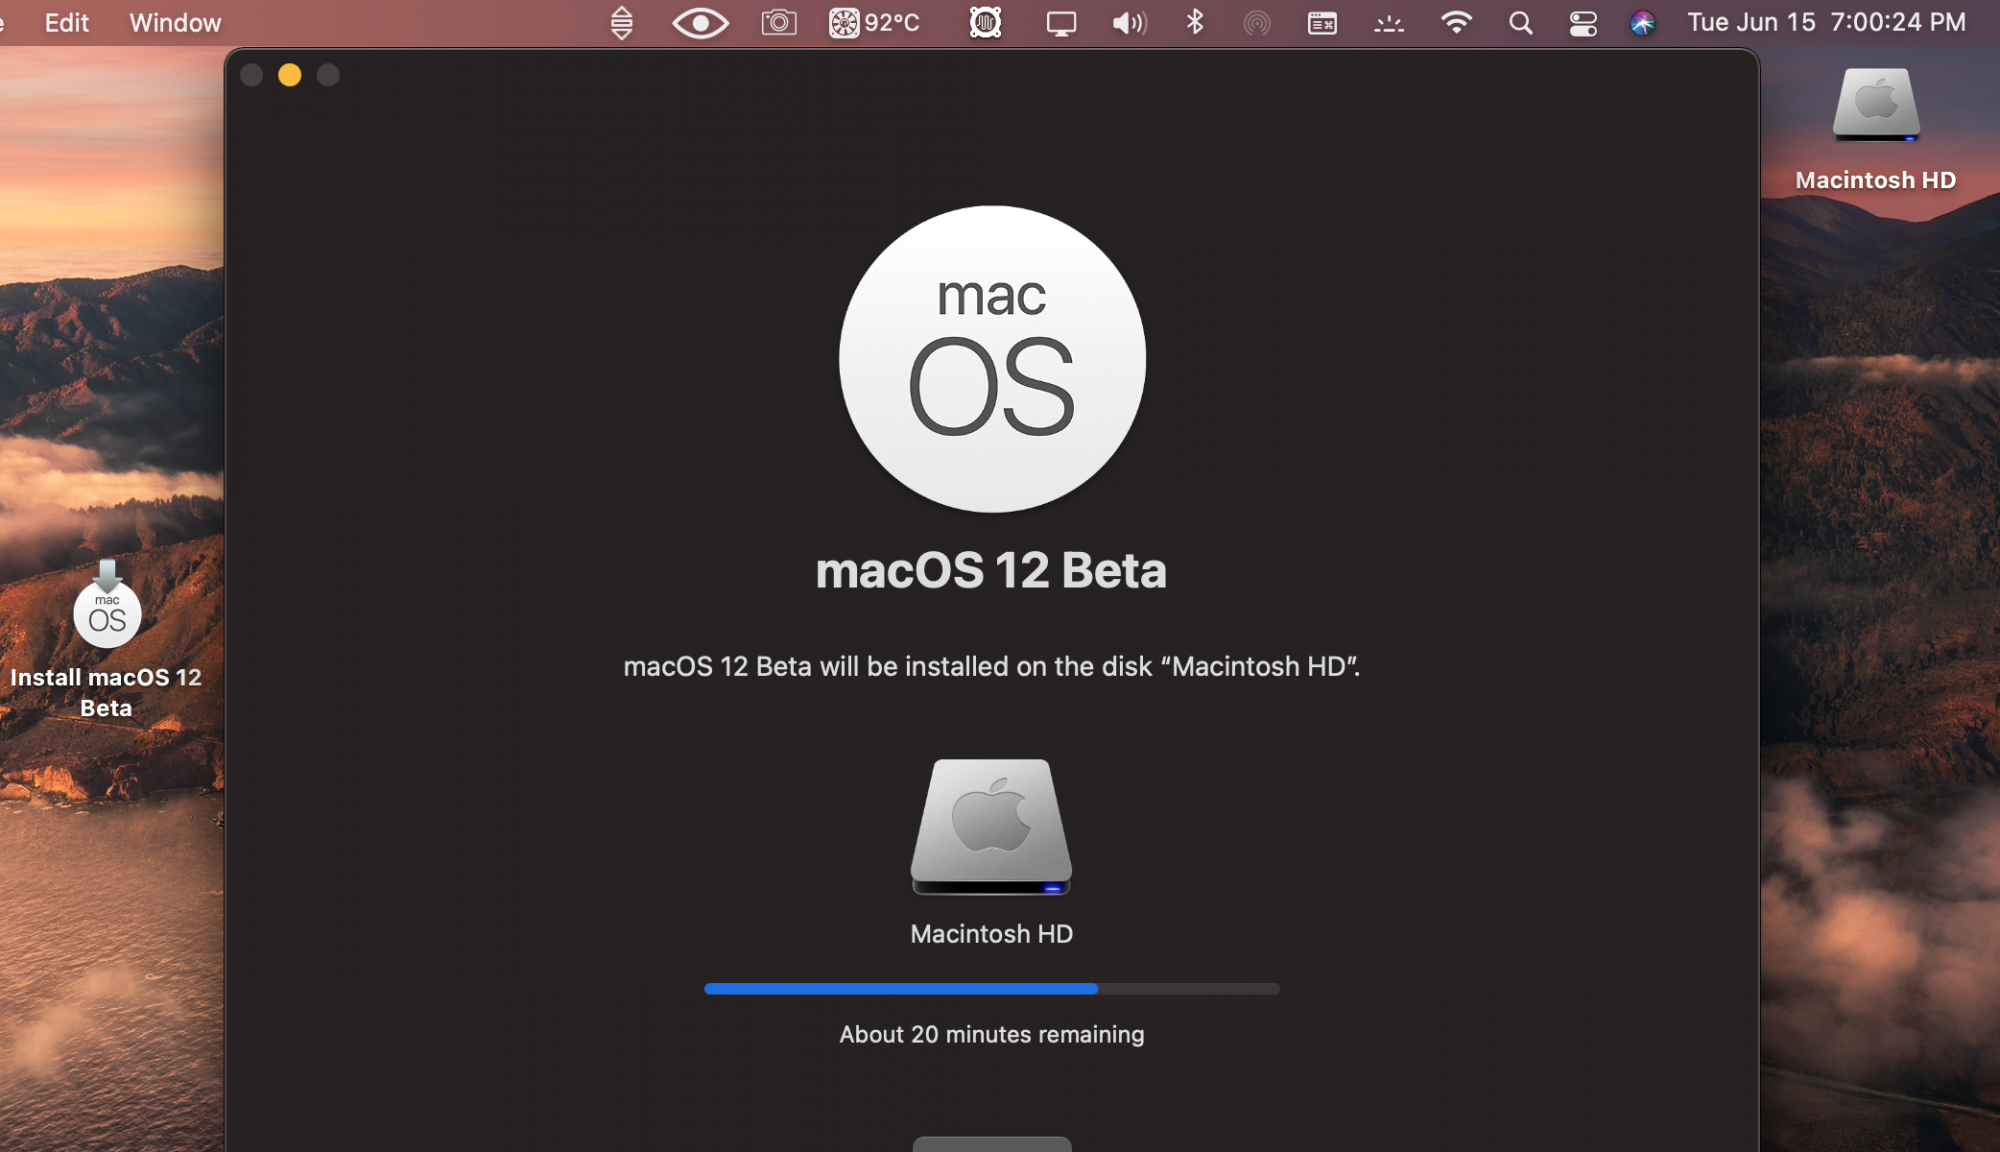Screen dimensions: 2000x1152
Task: Select Macintosh HD desktop drive icon
Action: coord(1876,104)
